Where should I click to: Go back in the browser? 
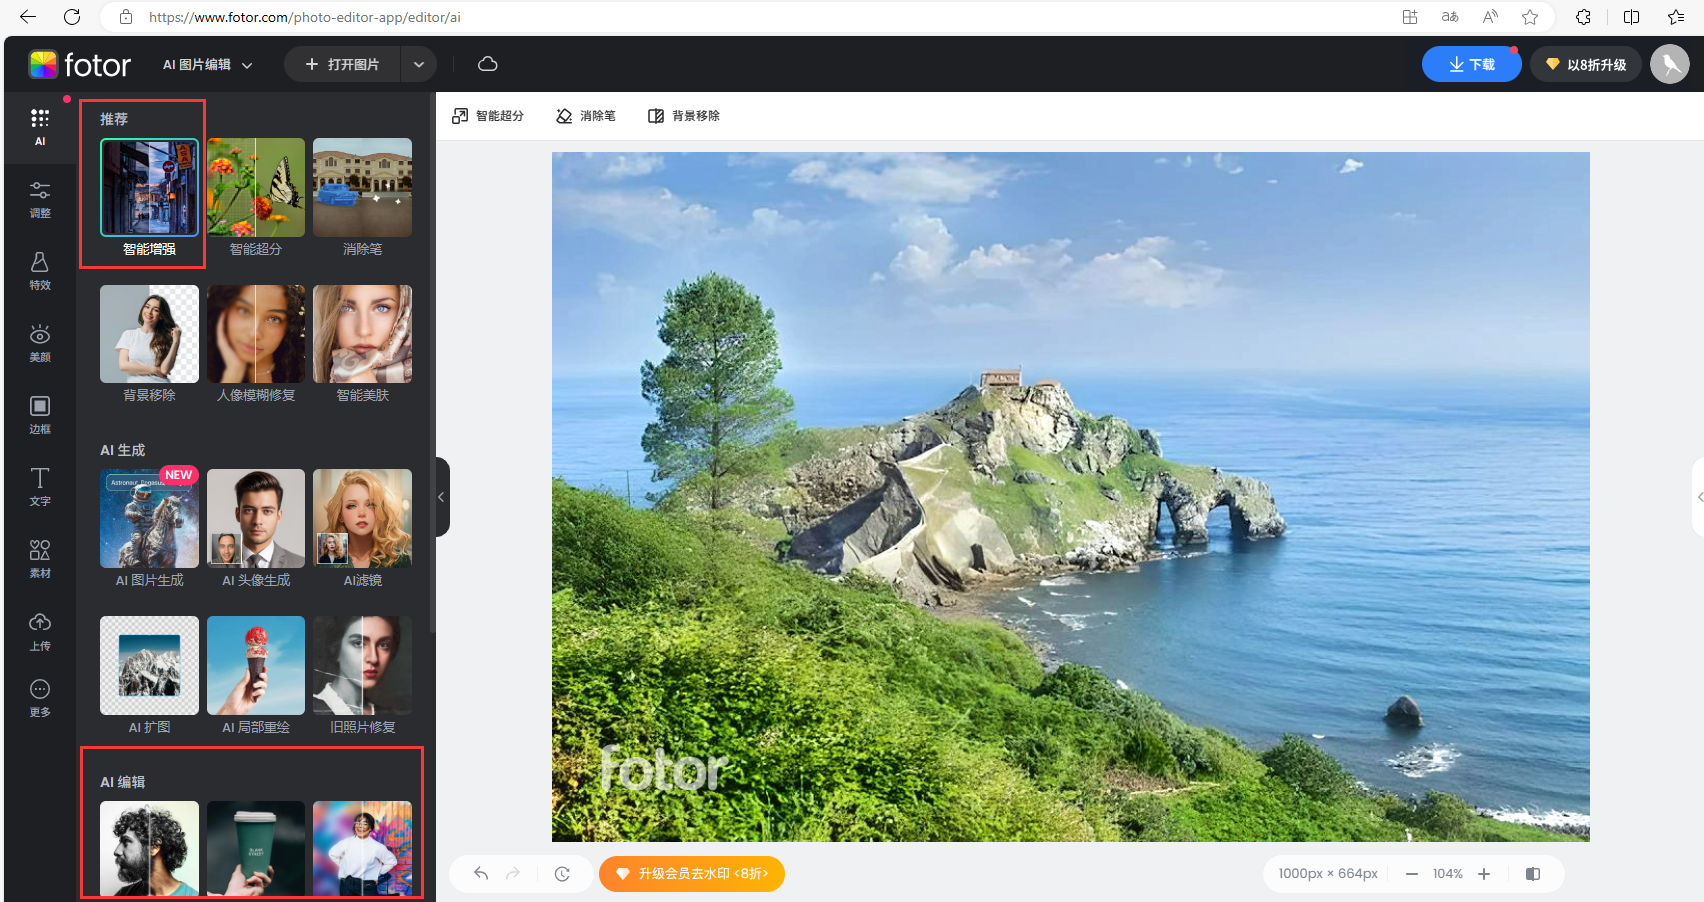(x=28, y=17)
